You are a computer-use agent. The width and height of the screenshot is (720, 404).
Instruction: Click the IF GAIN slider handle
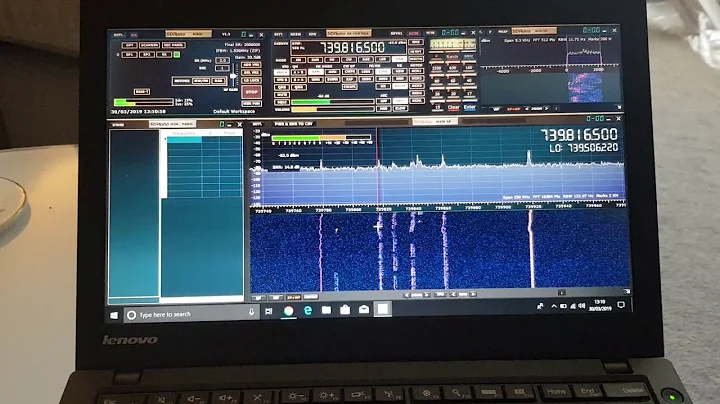click(233, 76)
